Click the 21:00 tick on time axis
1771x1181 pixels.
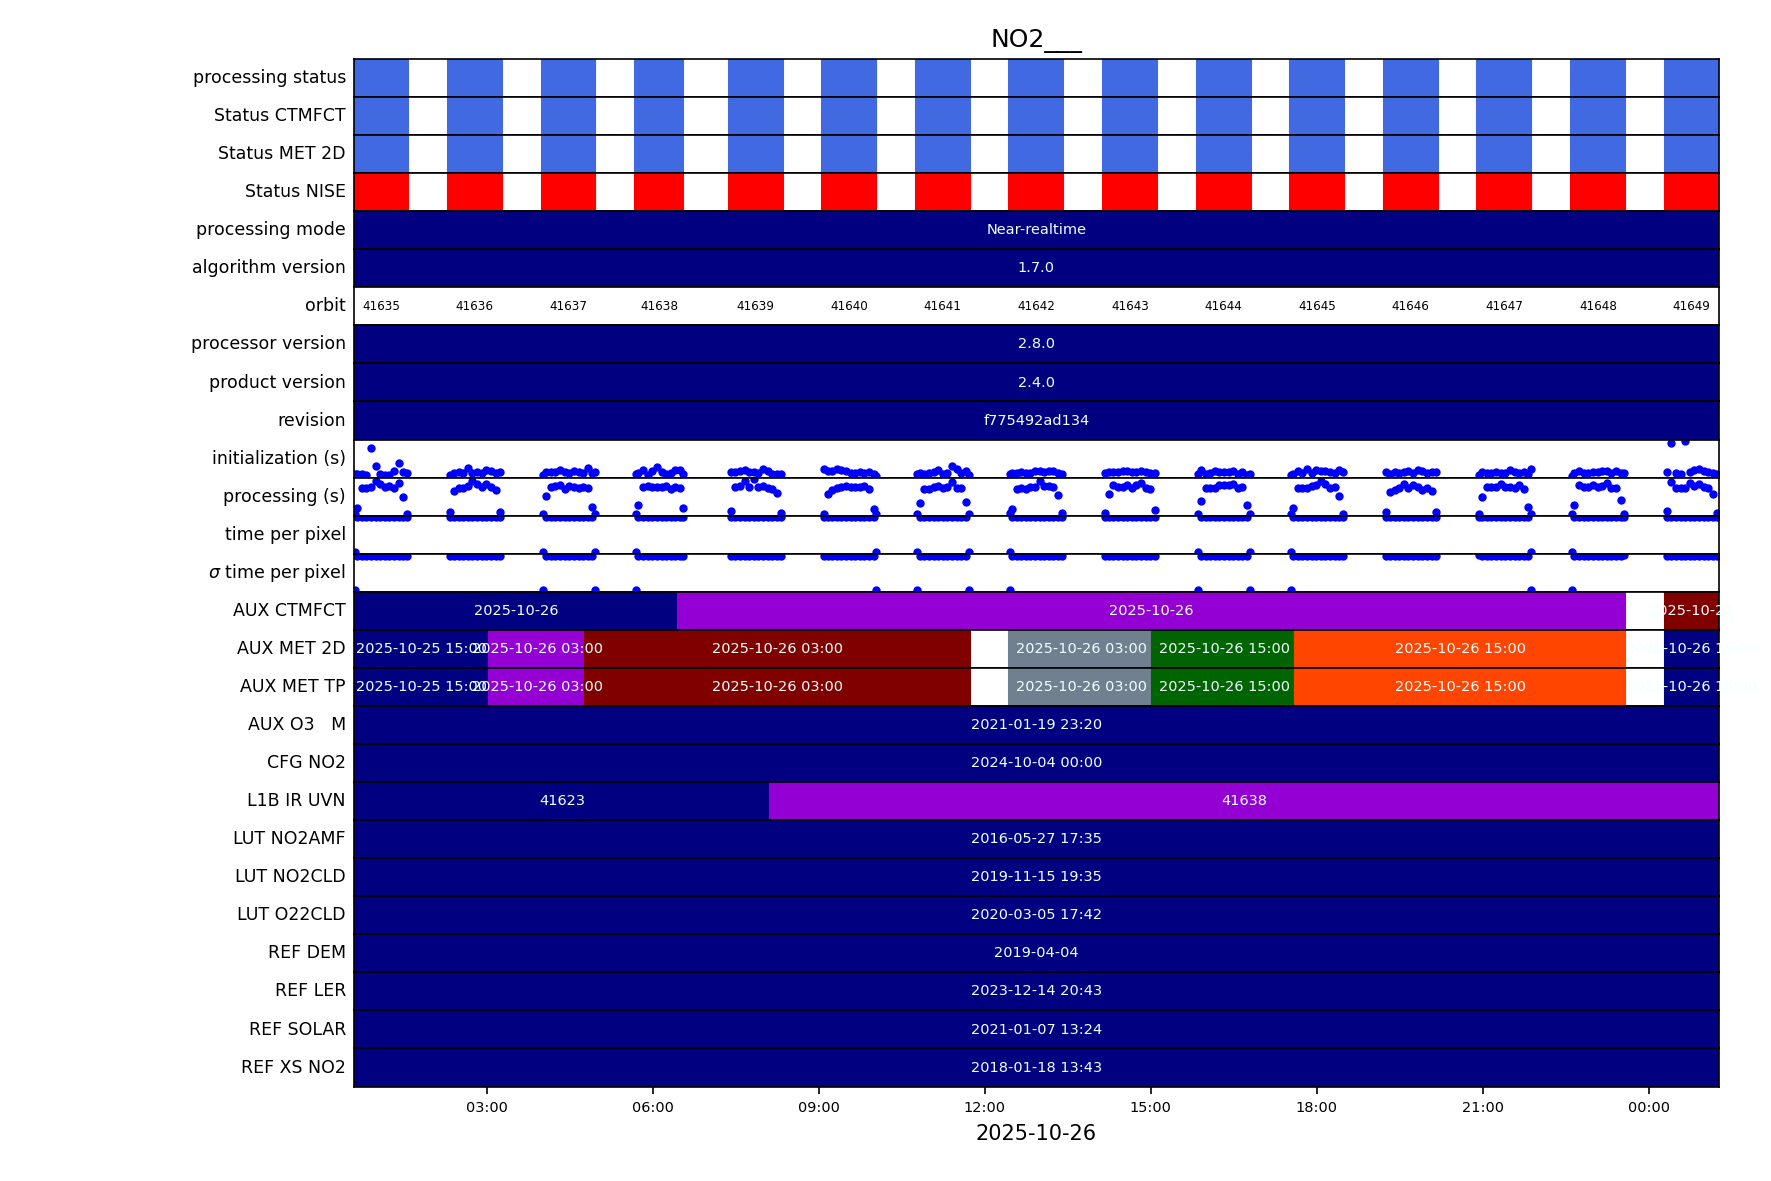click(1482, 1107)
